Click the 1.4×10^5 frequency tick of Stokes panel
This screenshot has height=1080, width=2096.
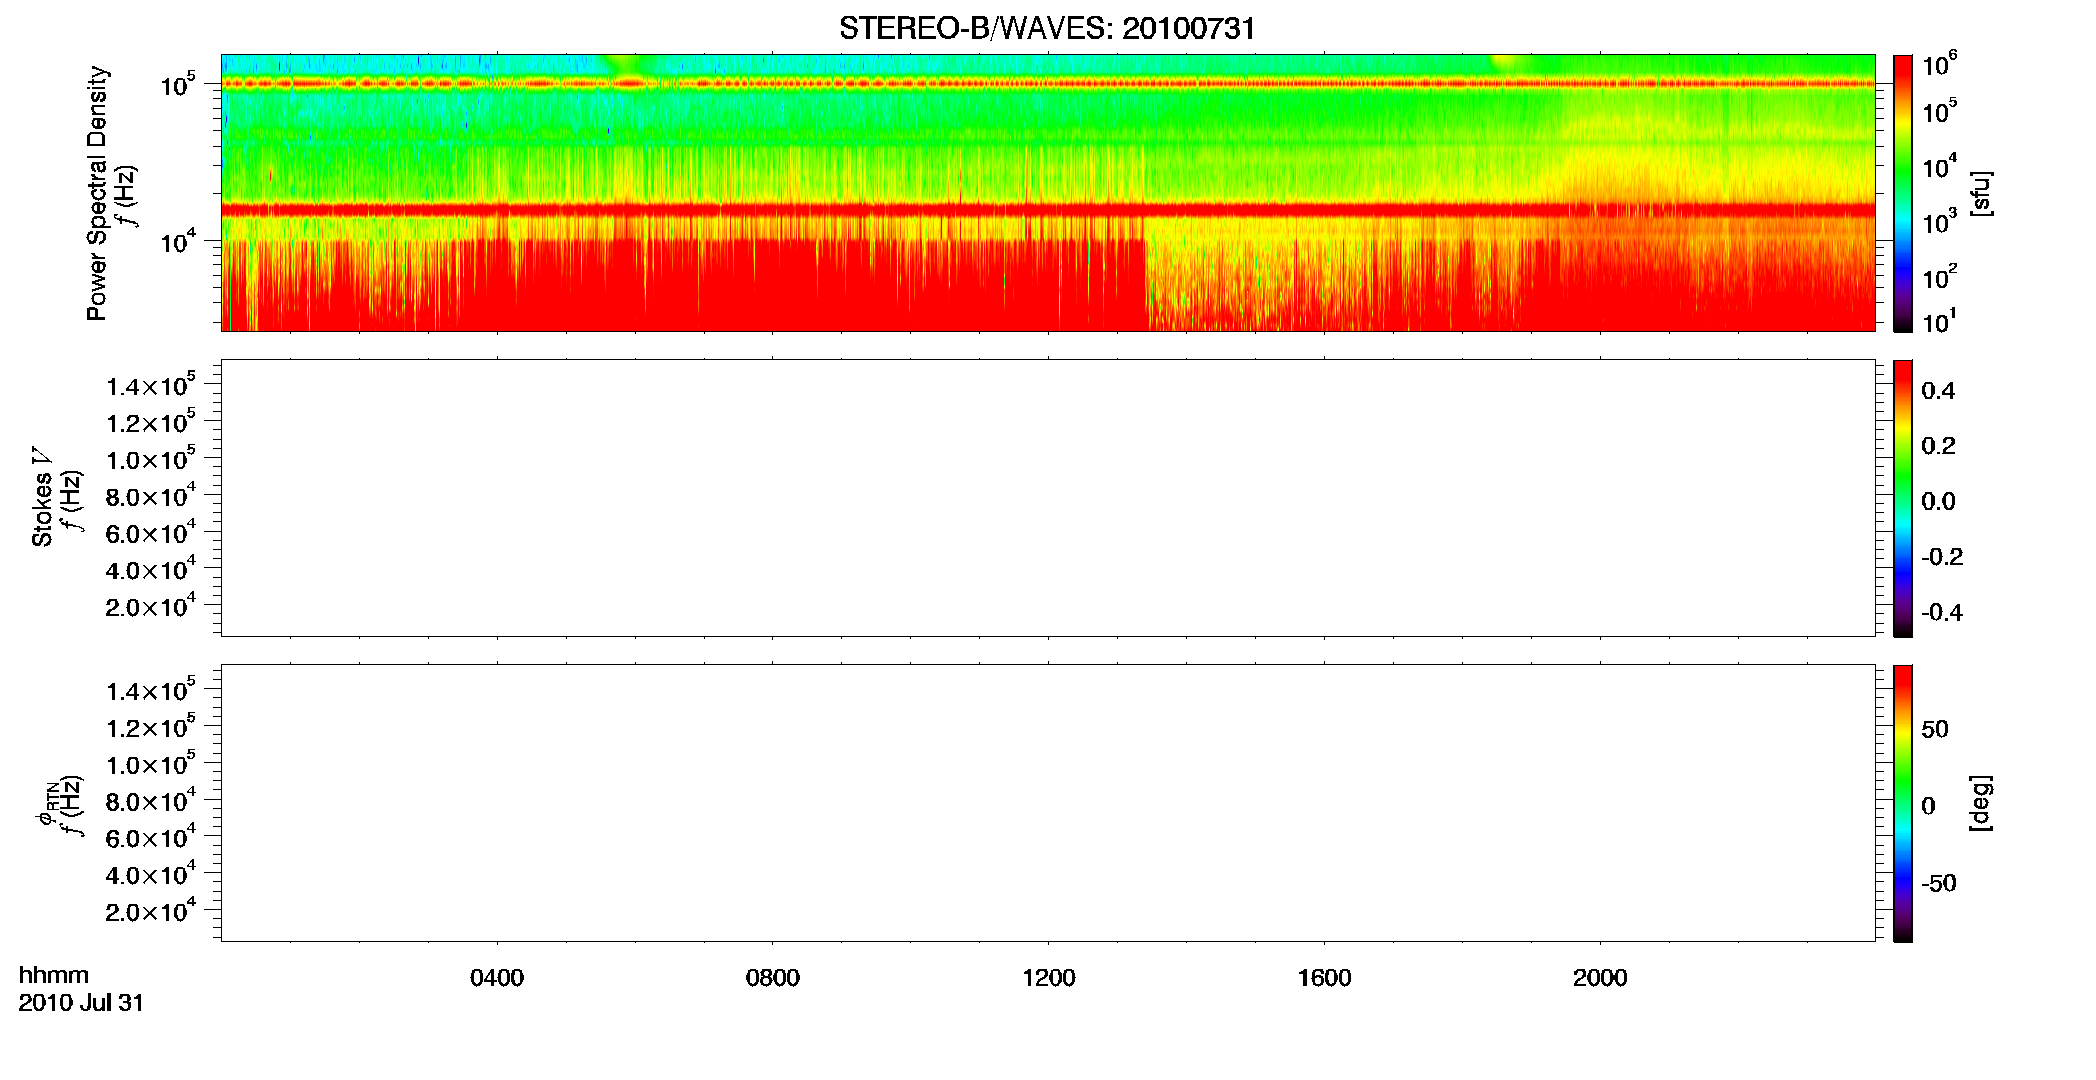pos(151,385)
